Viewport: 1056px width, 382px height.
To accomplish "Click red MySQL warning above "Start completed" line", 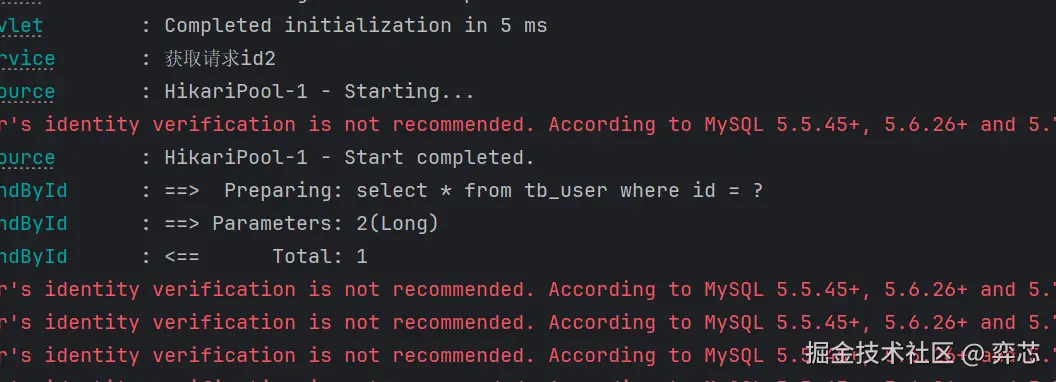I will [x=528, y=125].
